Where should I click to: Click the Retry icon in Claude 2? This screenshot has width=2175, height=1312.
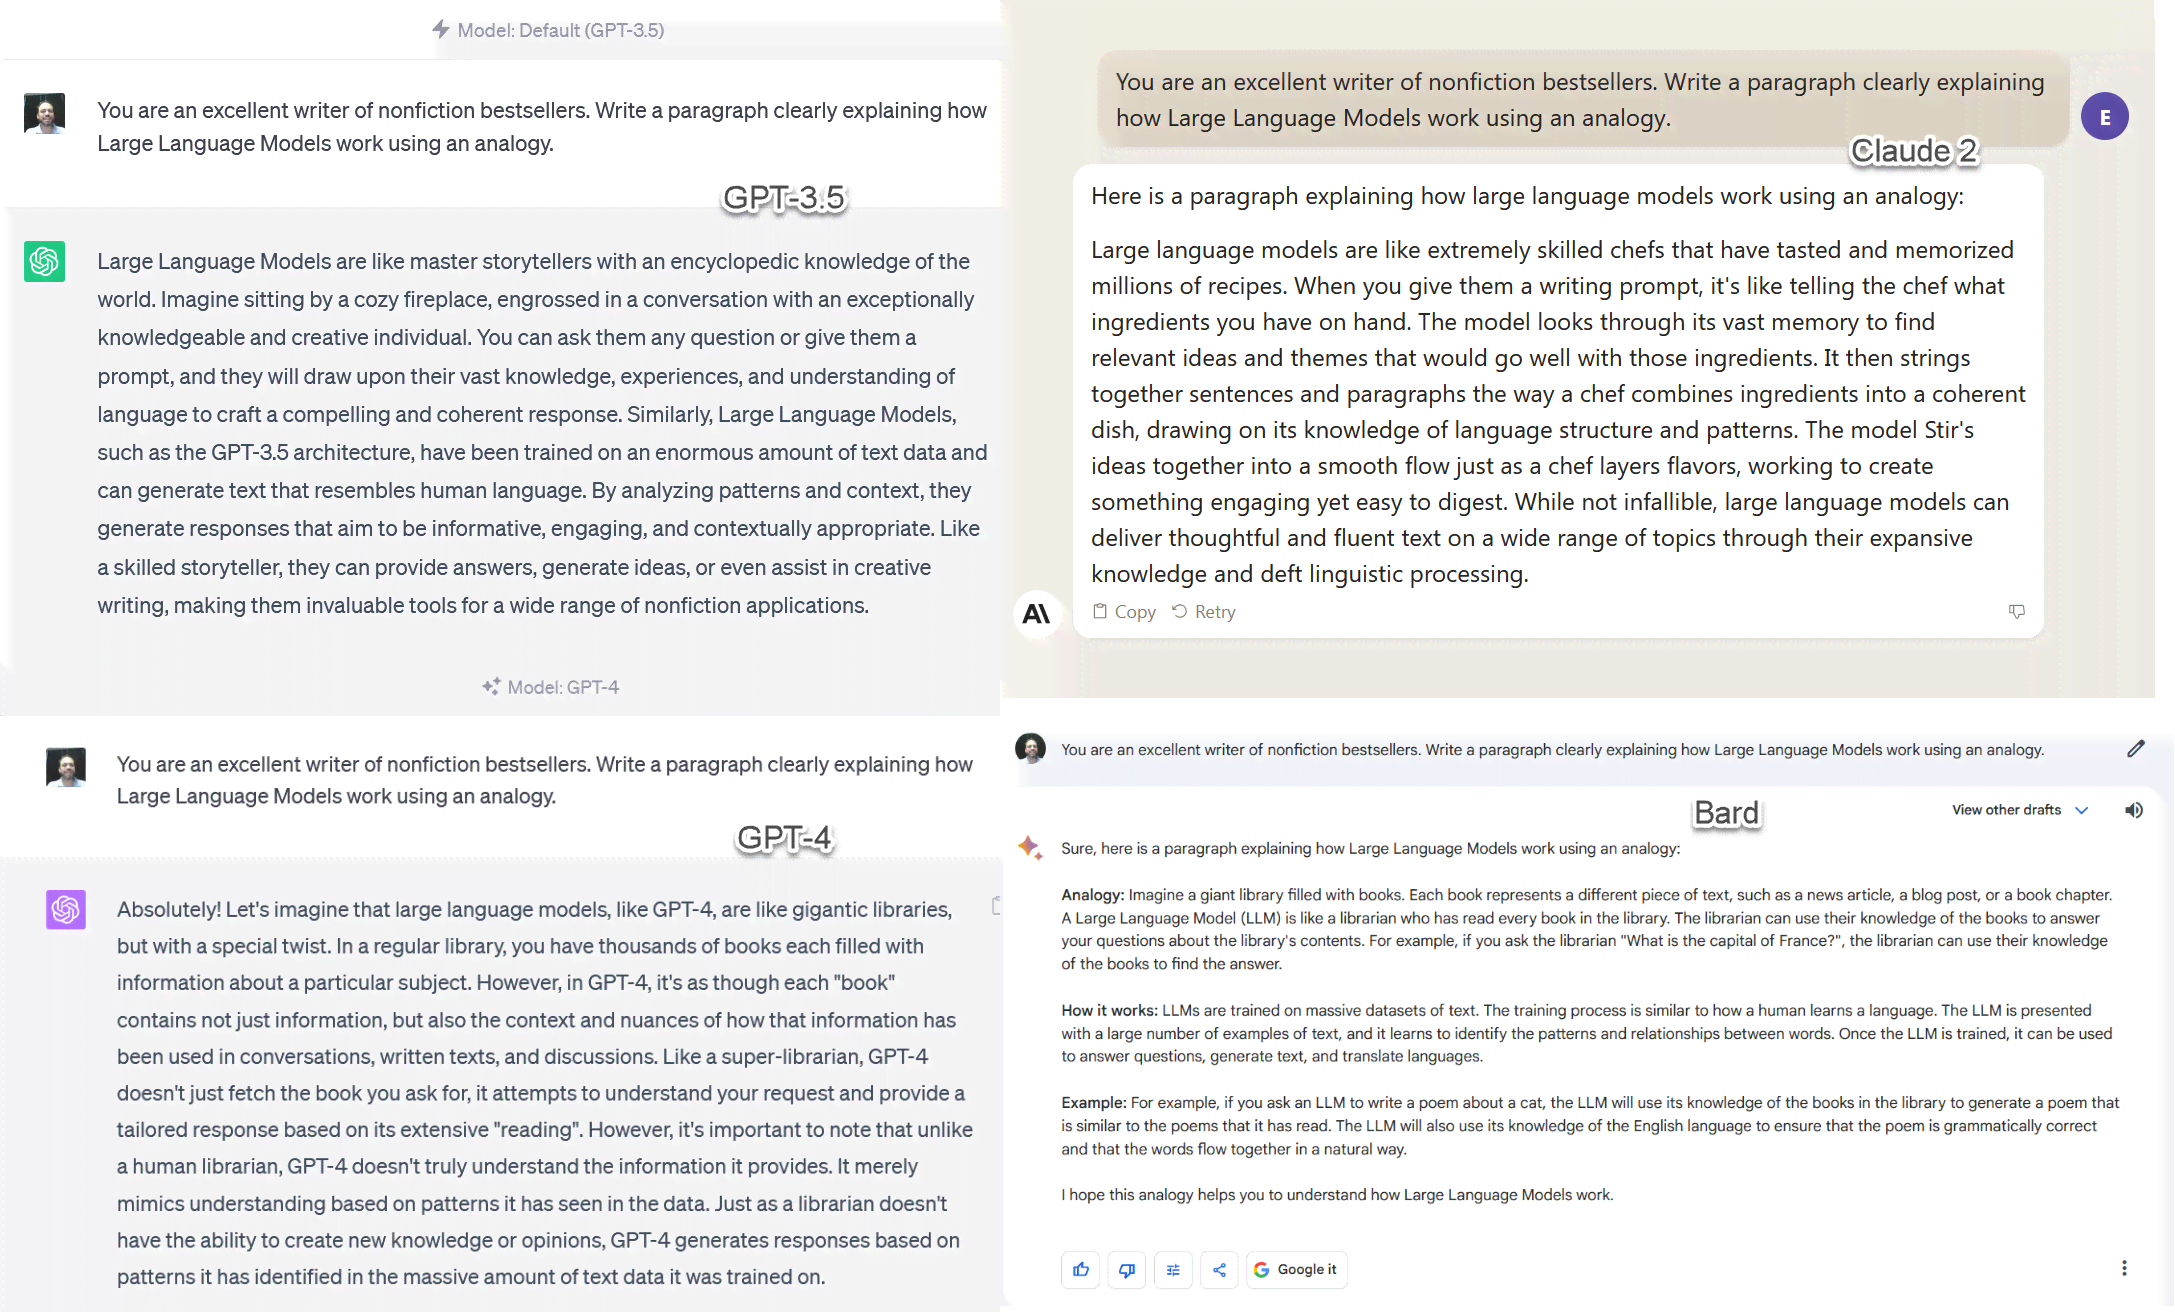coord(1181,610)
